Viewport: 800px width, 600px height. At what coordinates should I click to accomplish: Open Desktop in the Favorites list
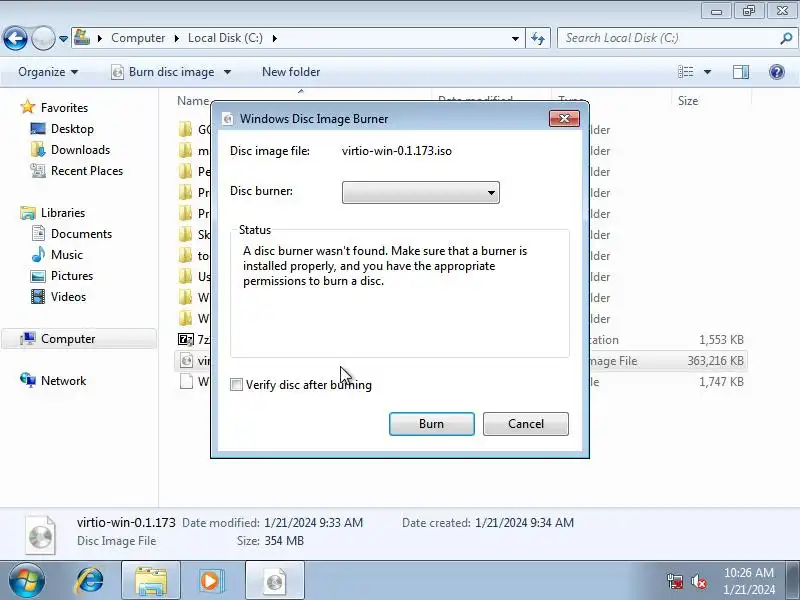[62, 129]
